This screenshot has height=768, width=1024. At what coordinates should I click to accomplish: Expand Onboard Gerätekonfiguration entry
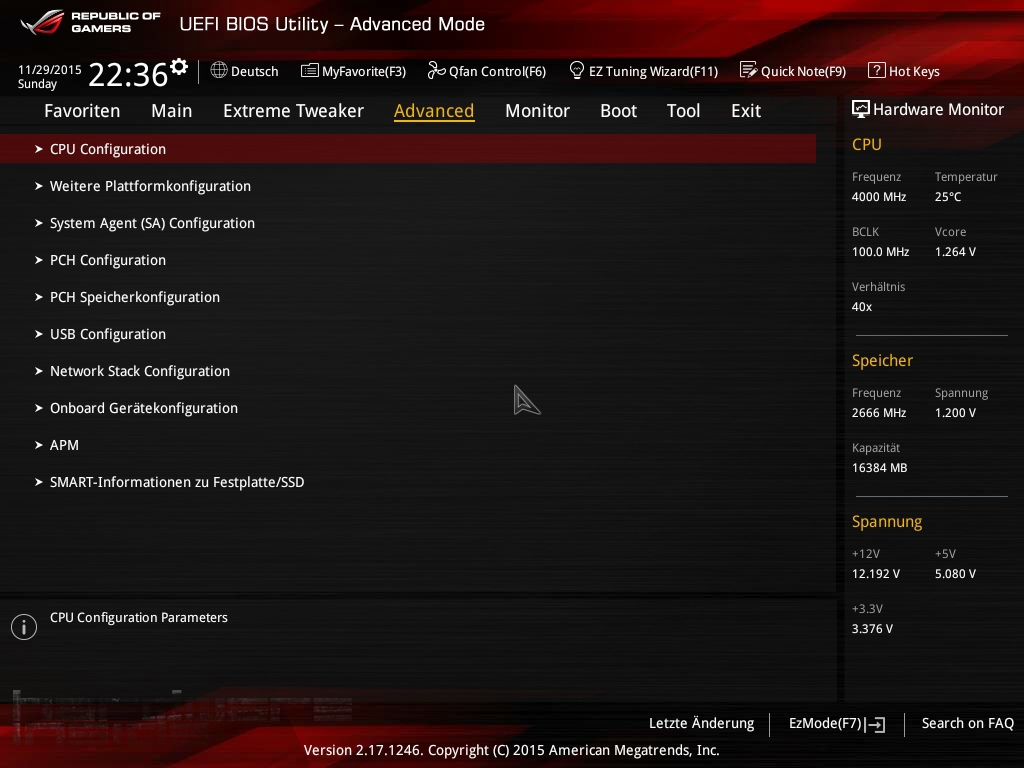tap(144, 408)
